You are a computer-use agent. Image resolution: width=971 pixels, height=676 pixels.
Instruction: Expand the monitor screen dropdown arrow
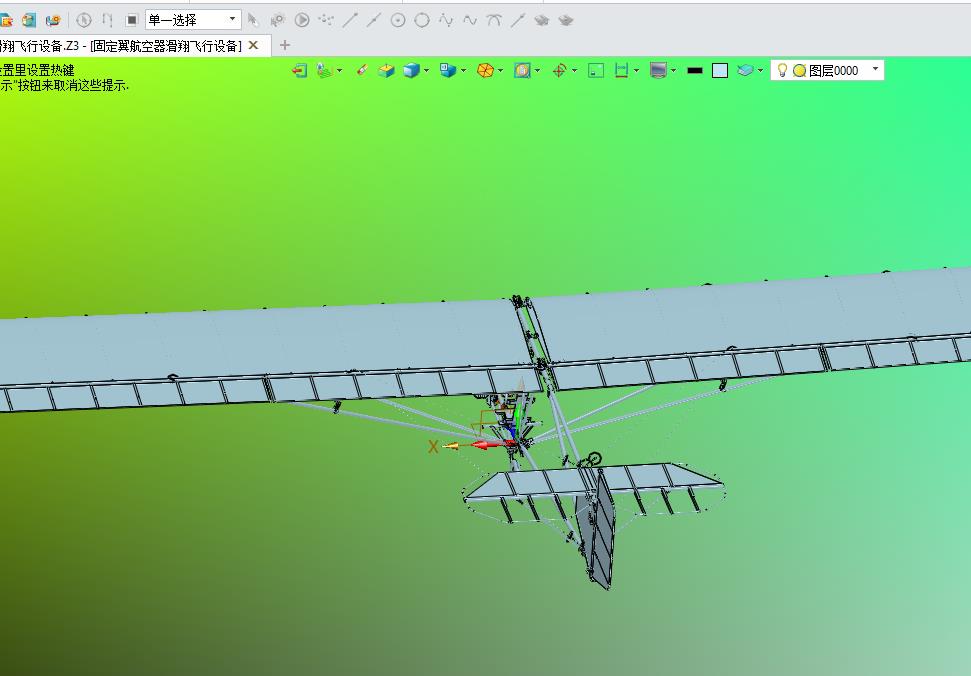tap(674, 71)
